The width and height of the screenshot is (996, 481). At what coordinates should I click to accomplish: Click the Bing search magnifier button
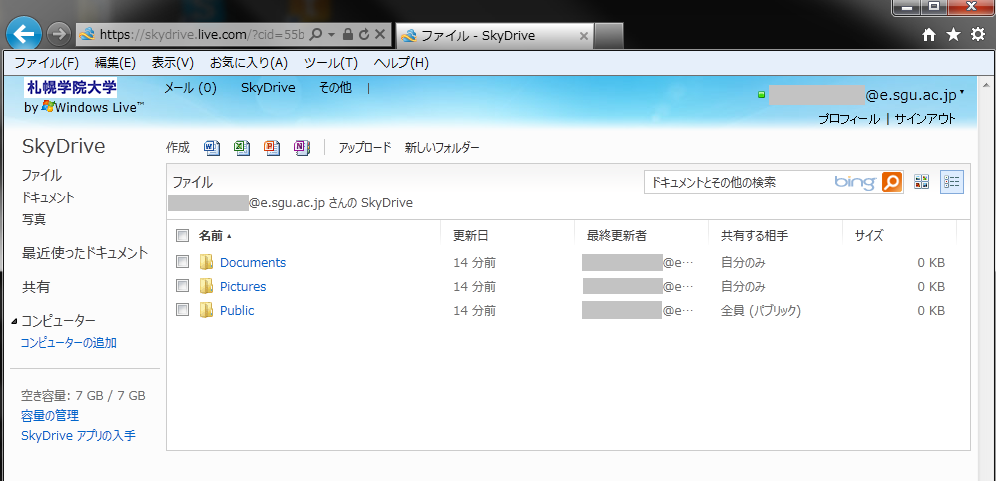pyautogui.click(x=892, y=182)
